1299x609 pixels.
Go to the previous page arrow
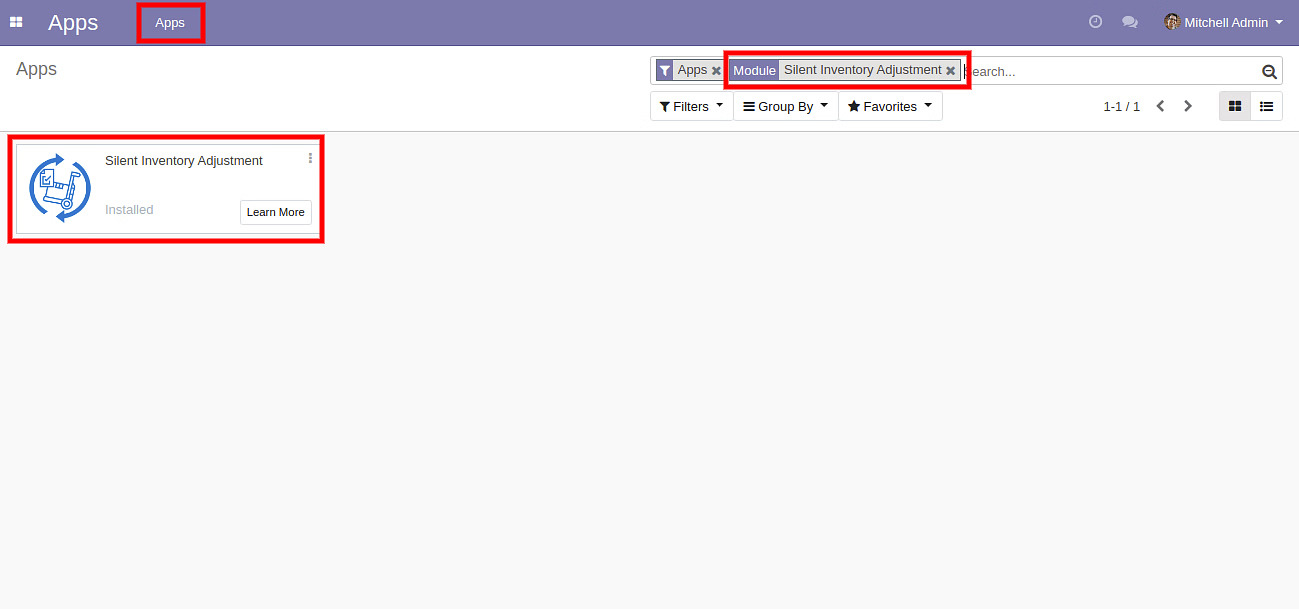pyautogui.click(x=1160, y=106)
